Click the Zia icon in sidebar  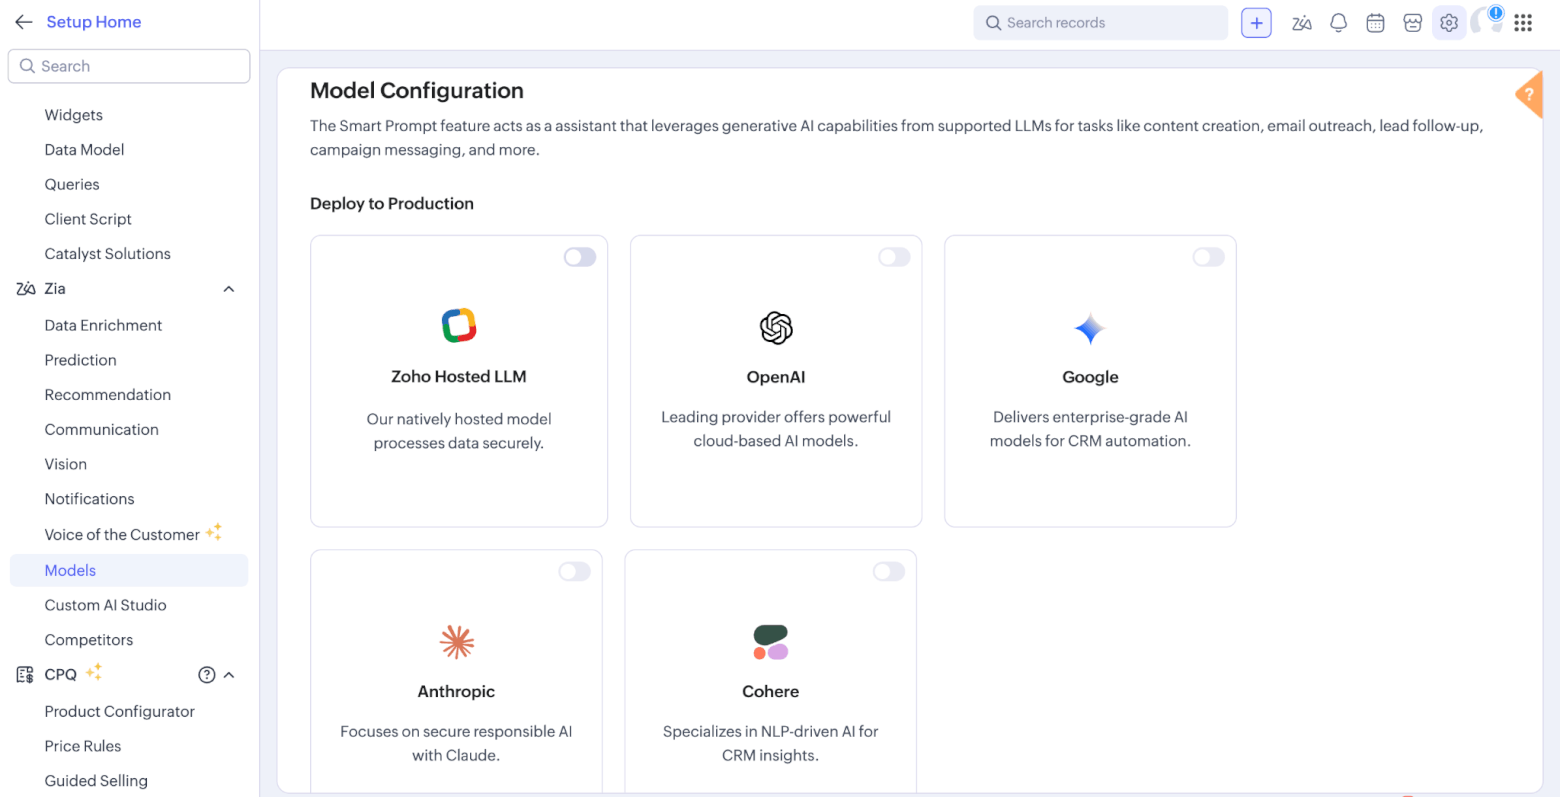coord(26,289)
